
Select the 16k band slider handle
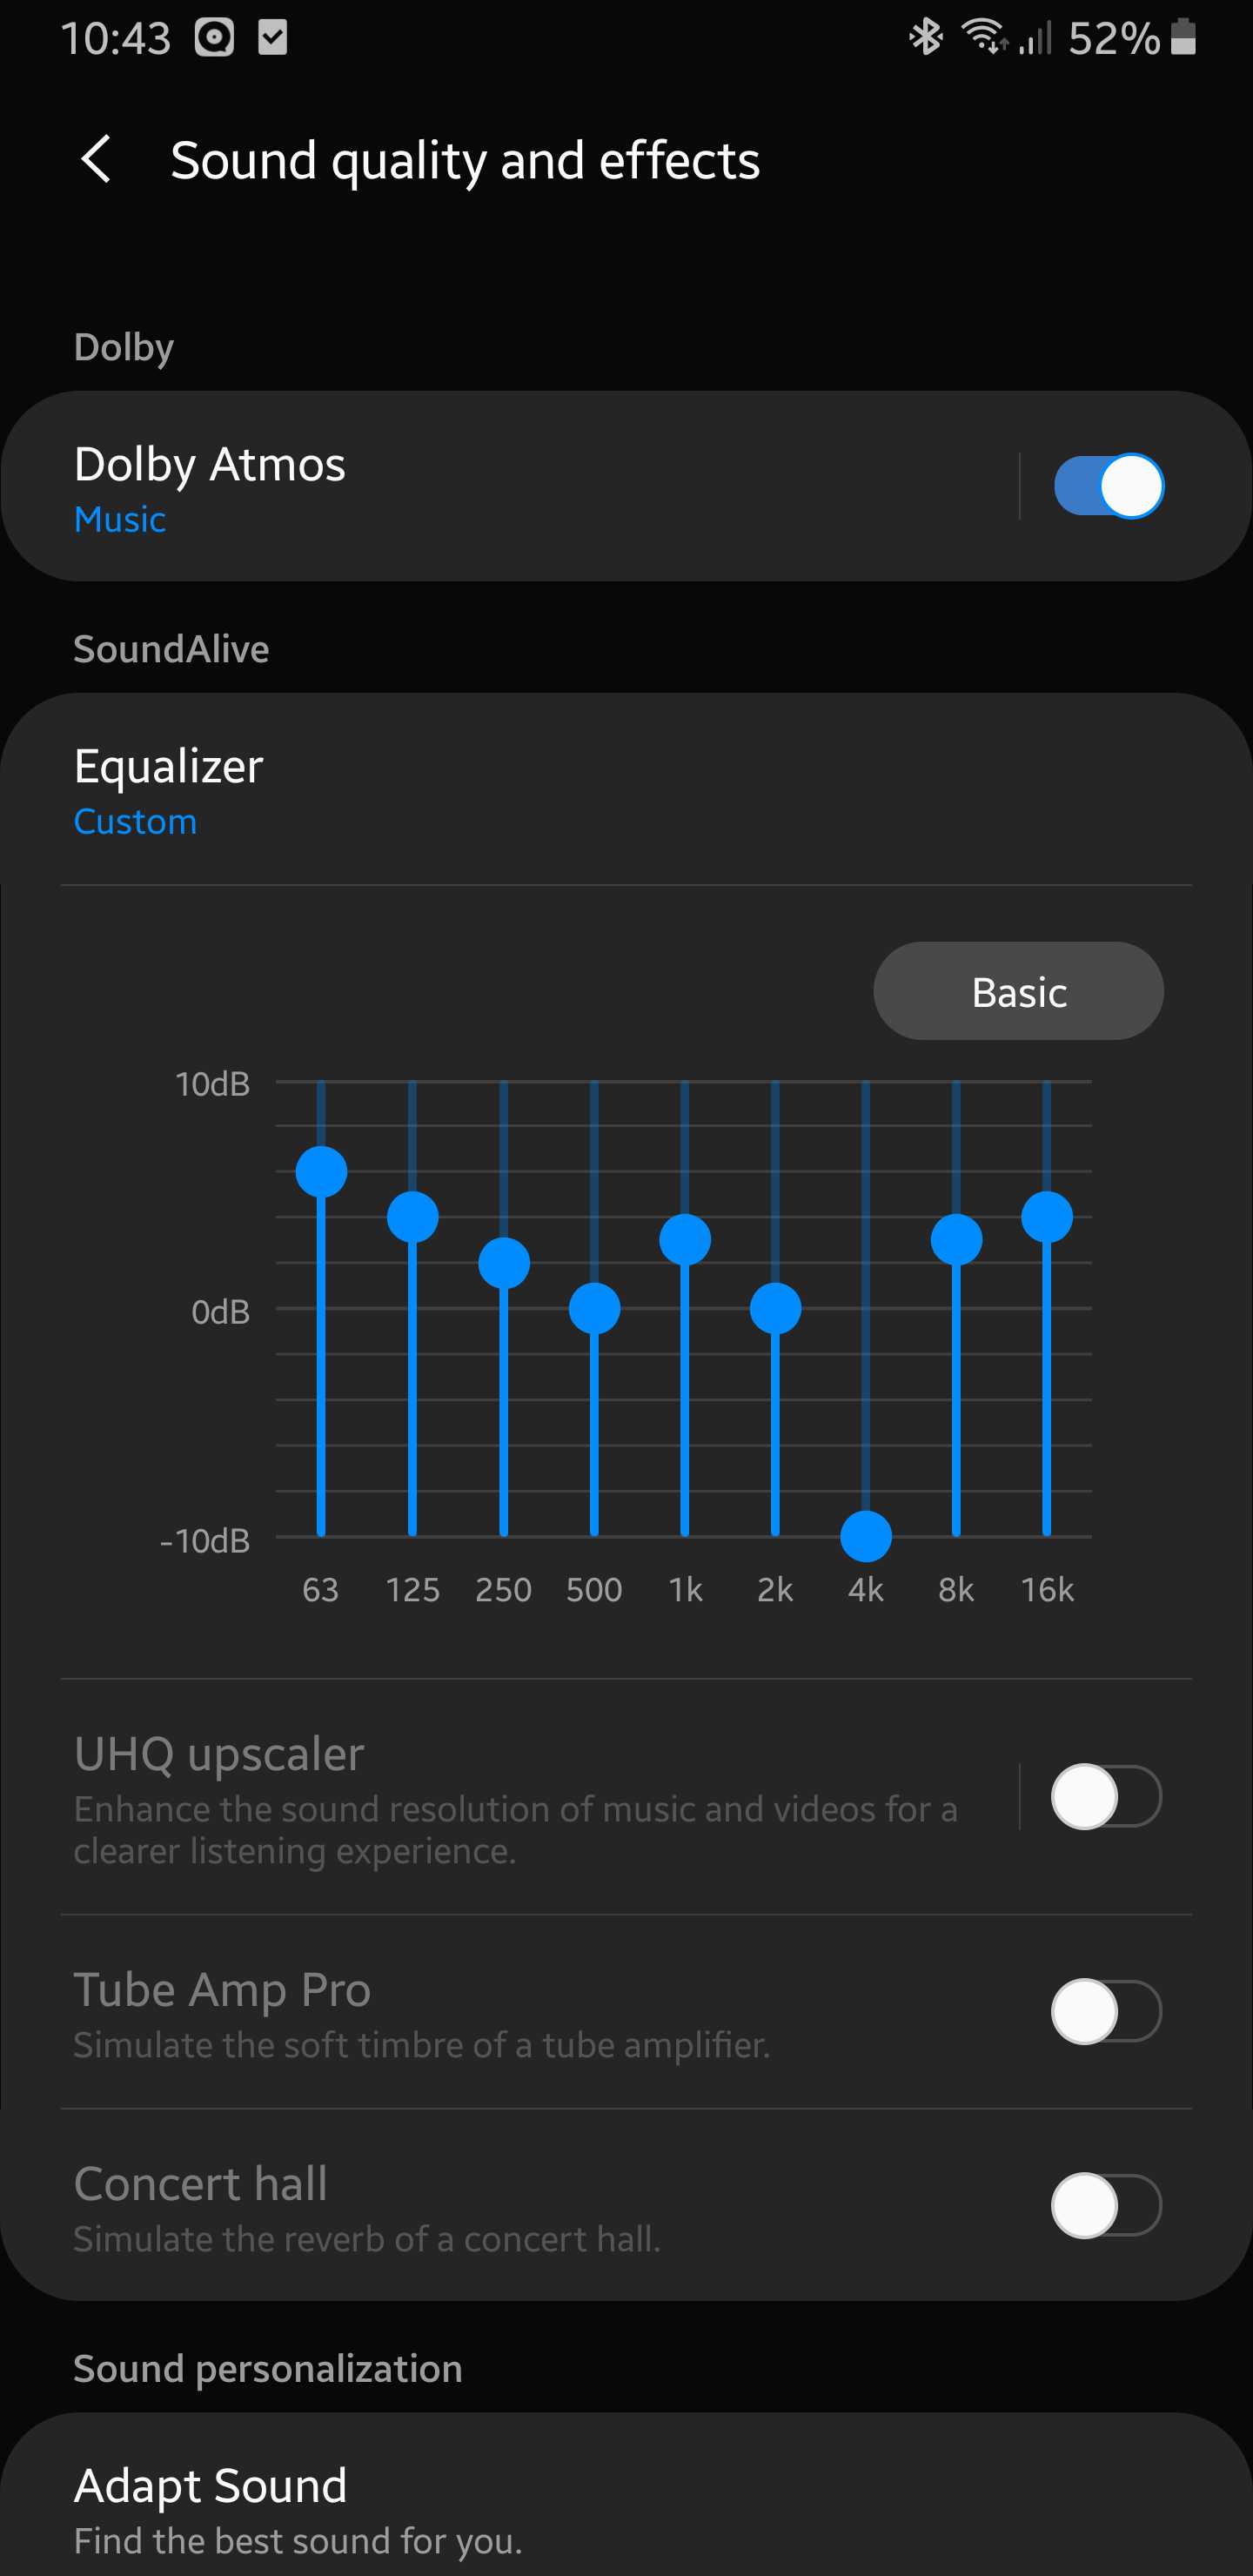pos(1047,1217)
